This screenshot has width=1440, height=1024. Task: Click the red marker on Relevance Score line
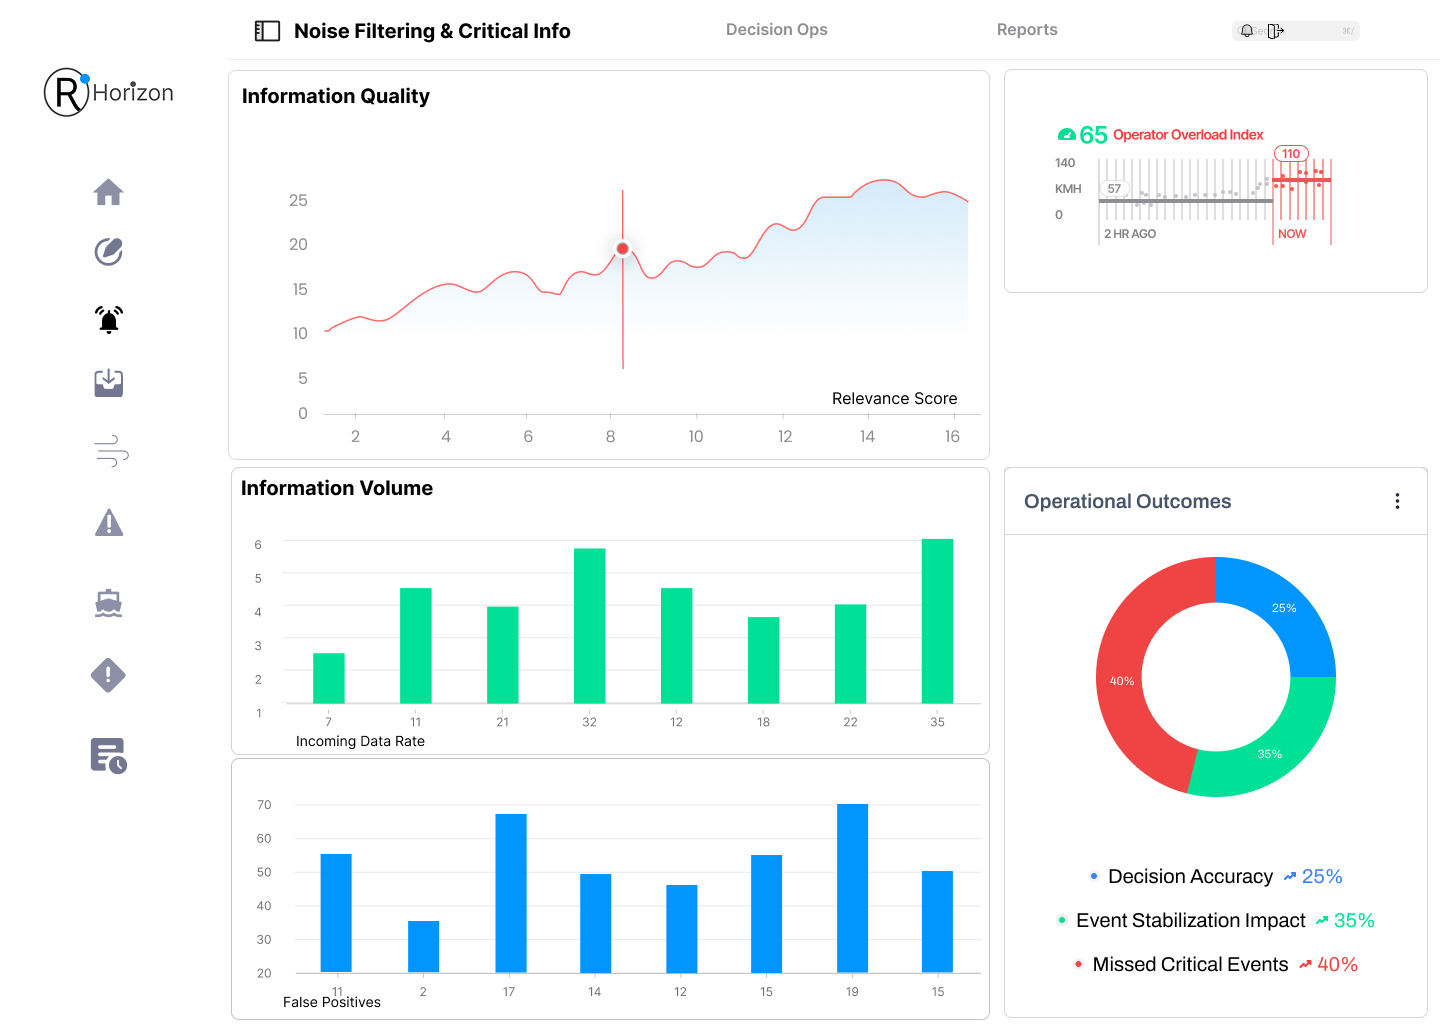tap(622, 248)
